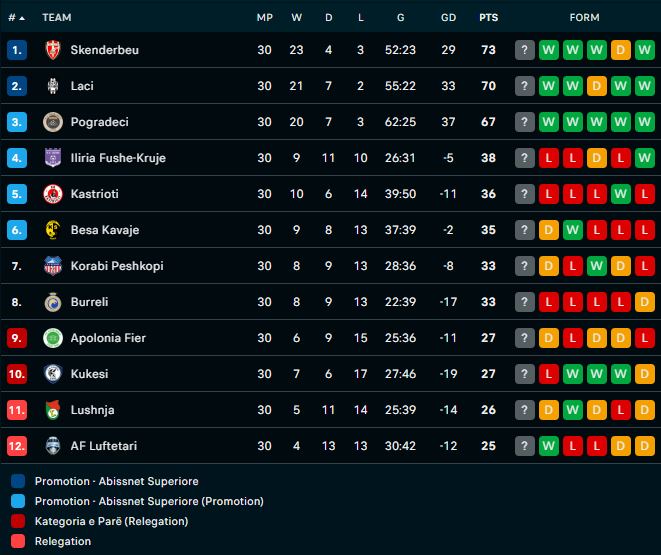Sort the table by PTS column

488,17
